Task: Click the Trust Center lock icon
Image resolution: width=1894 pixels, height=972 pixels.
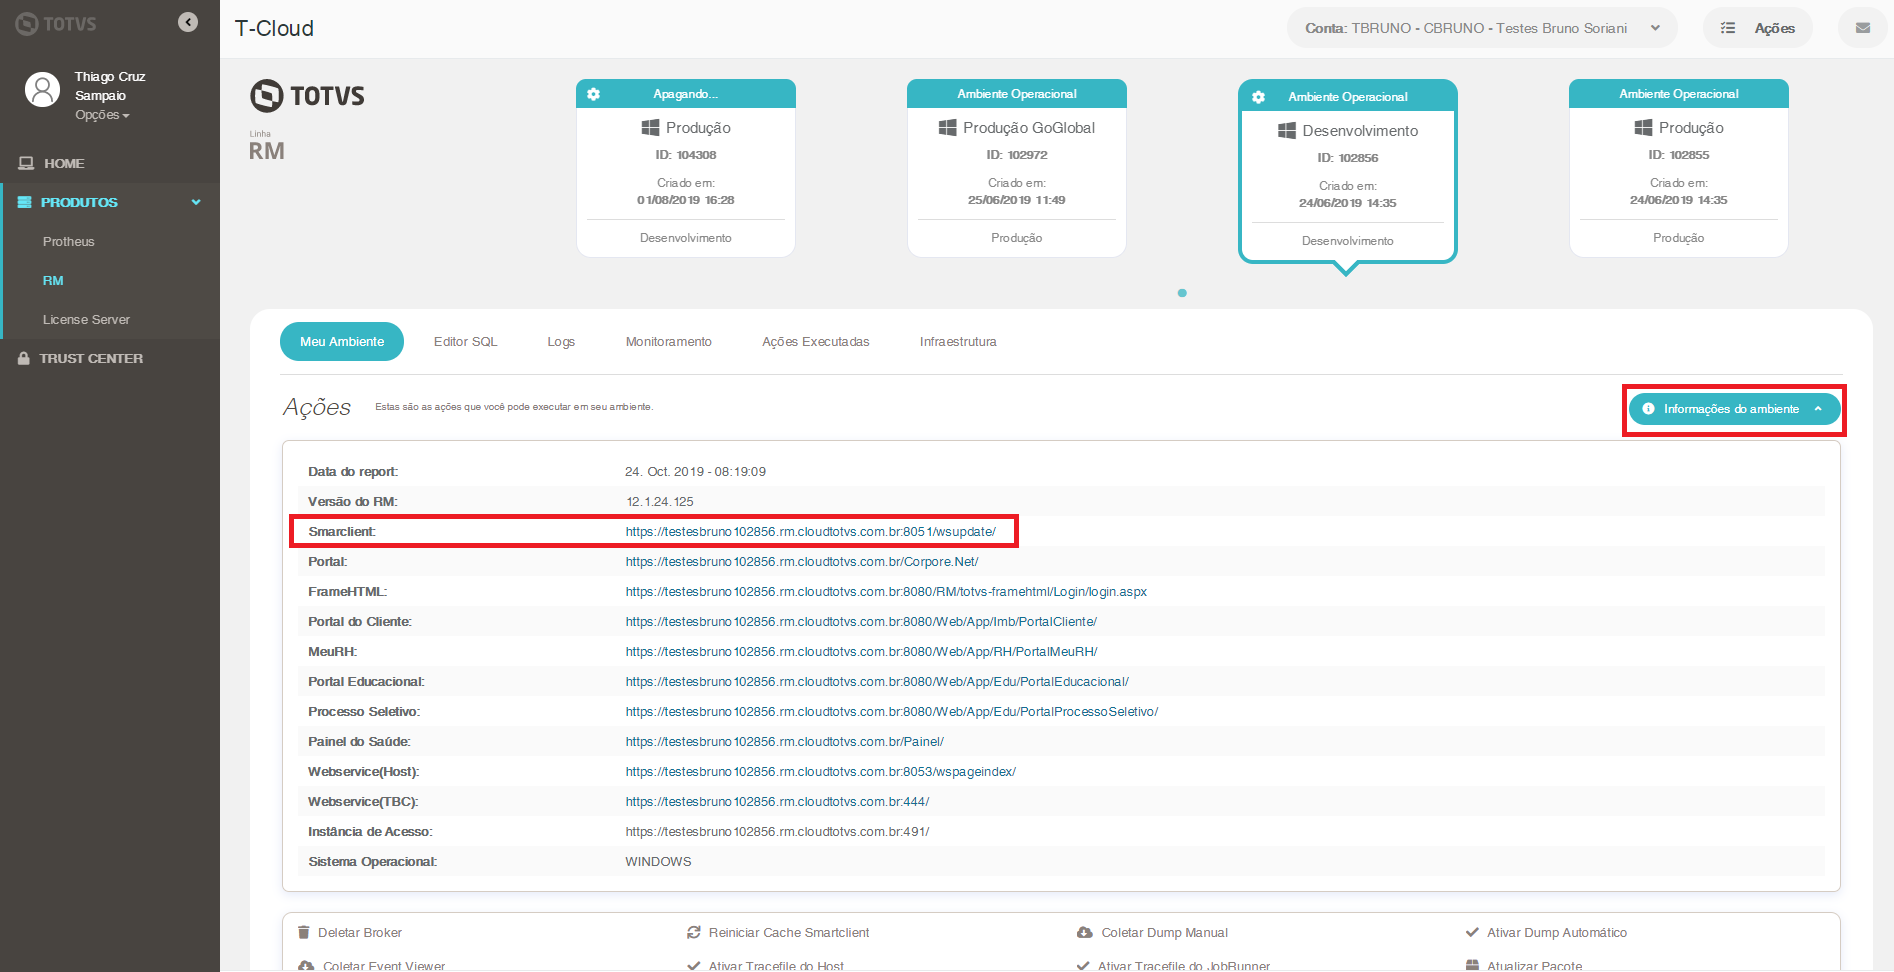Action: click(x=22, y=358)
